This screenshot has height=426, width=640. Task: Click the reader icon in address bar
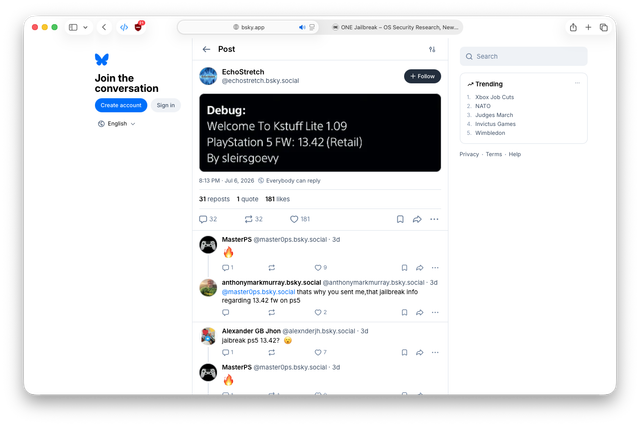312,27
